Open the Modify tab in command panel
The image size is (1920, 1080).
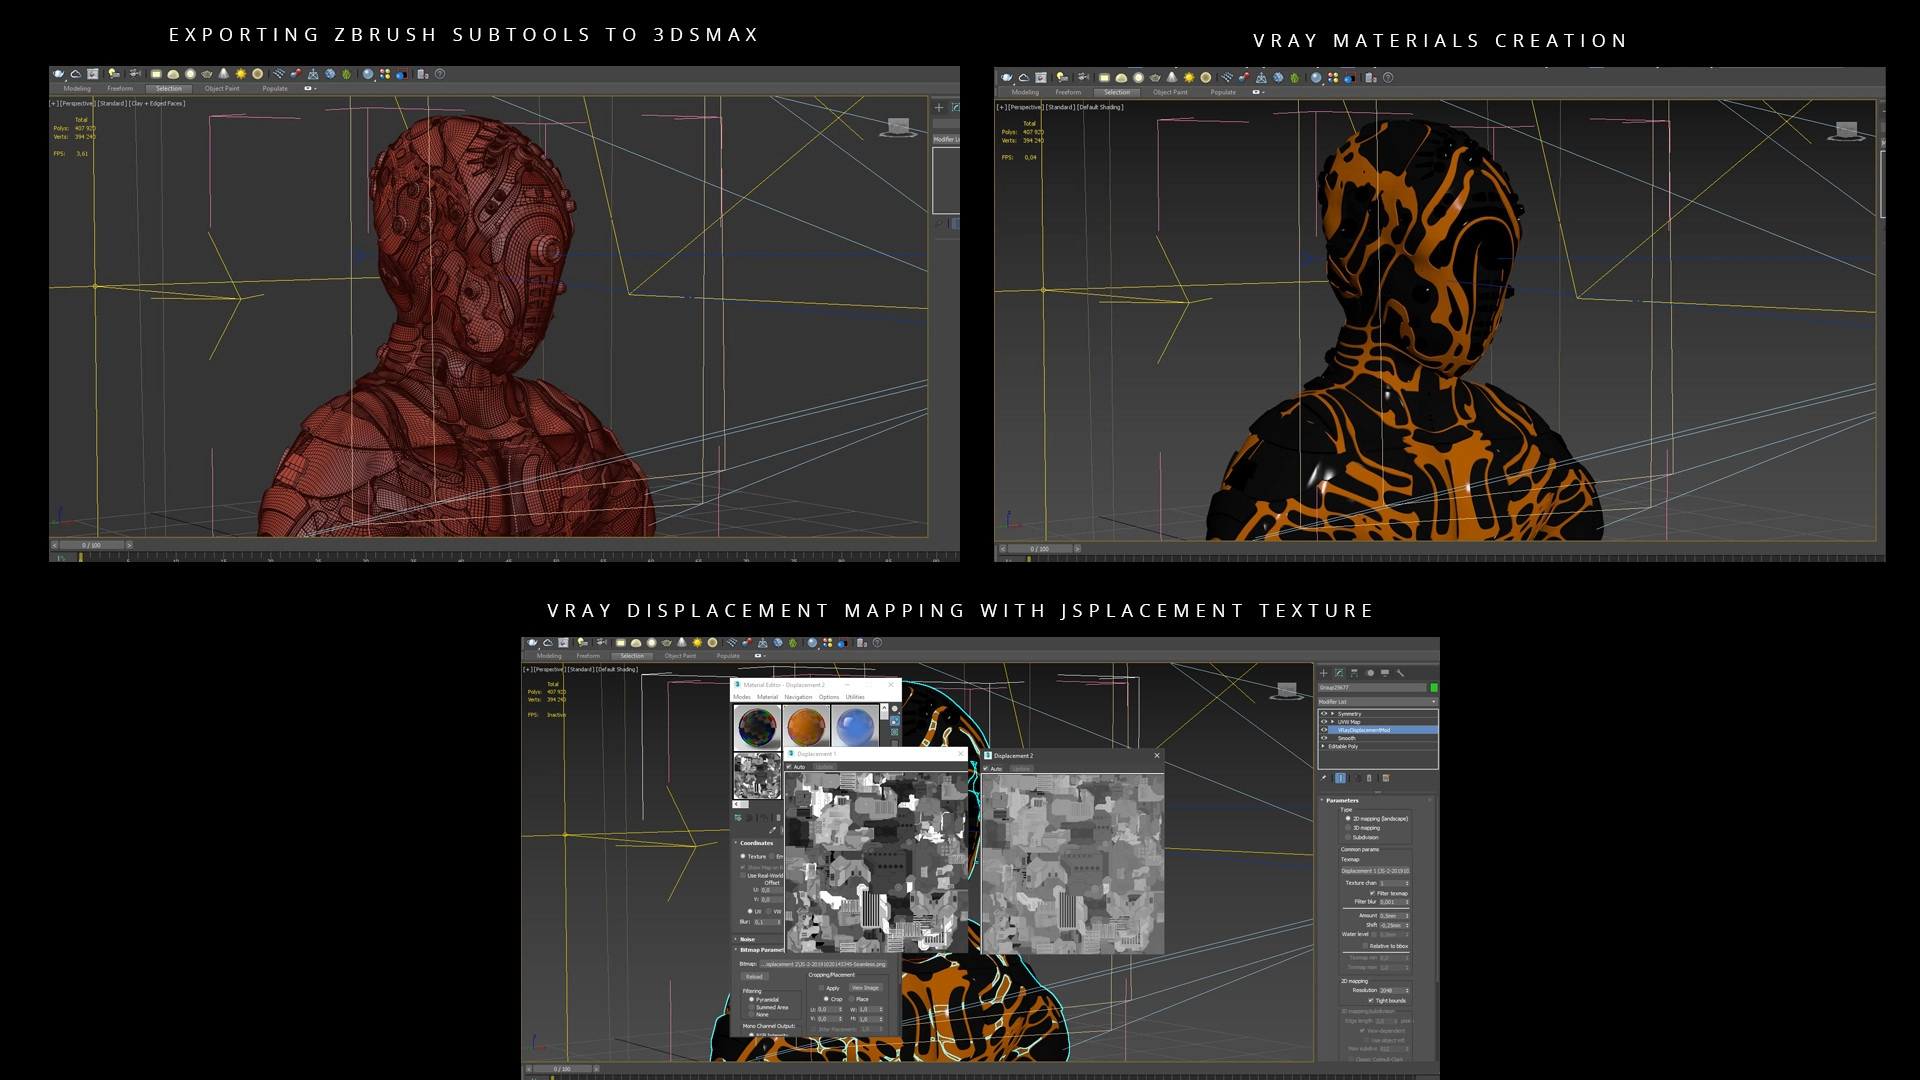click(x=1339, y=673)
